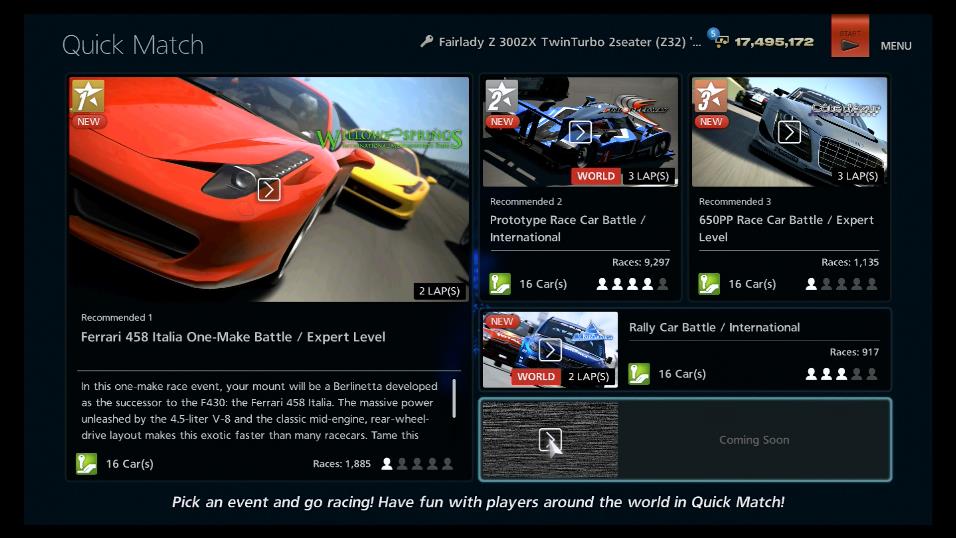Click 16 Car(s) in the 650PP card
956x538 pixels.
[x=752, y=284]
